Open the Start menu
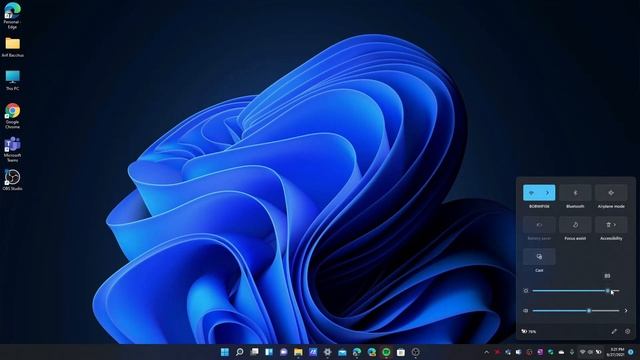 [x=225, y=352]
